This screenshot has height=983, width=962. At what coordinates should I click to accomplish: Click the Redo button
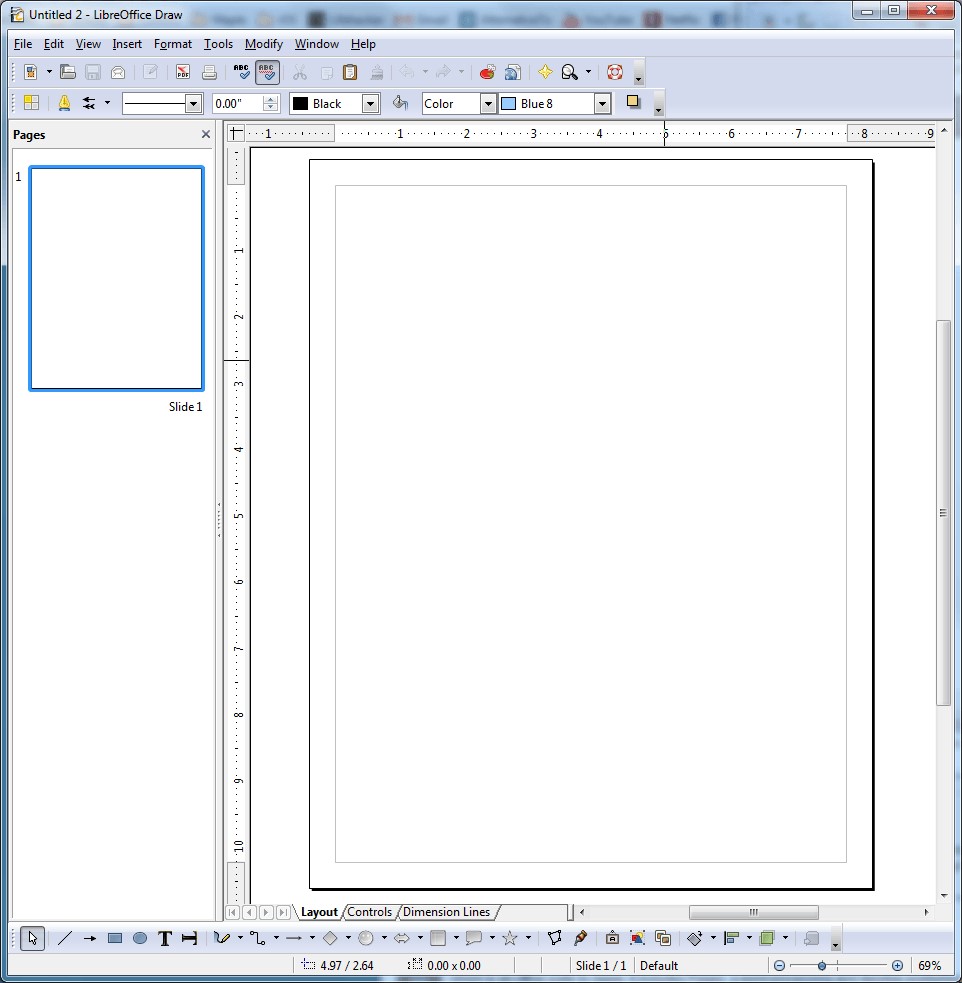[442, 72]
